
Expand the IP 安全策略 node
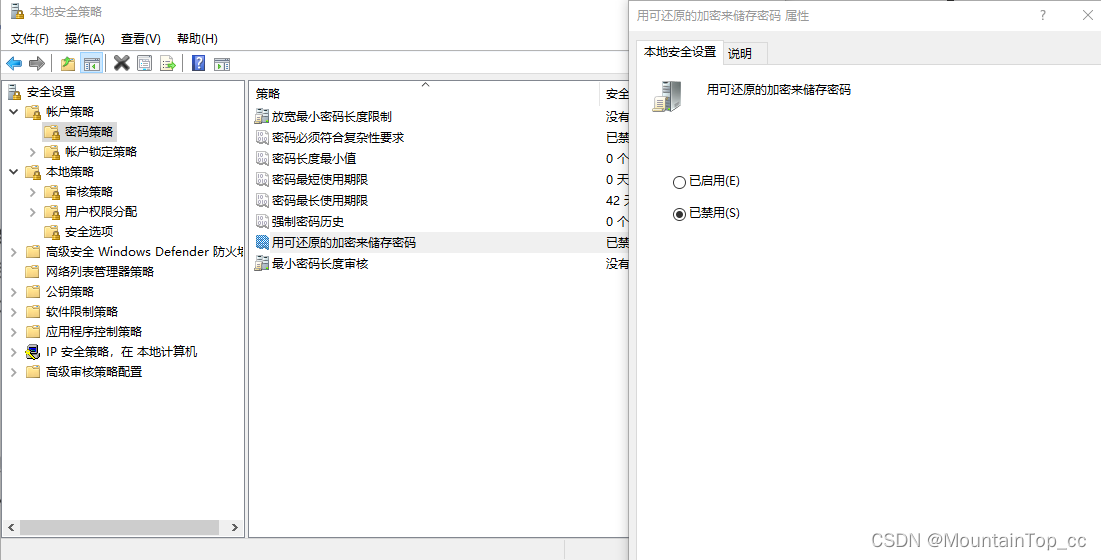pyautogui.click(x=13, y=352)
